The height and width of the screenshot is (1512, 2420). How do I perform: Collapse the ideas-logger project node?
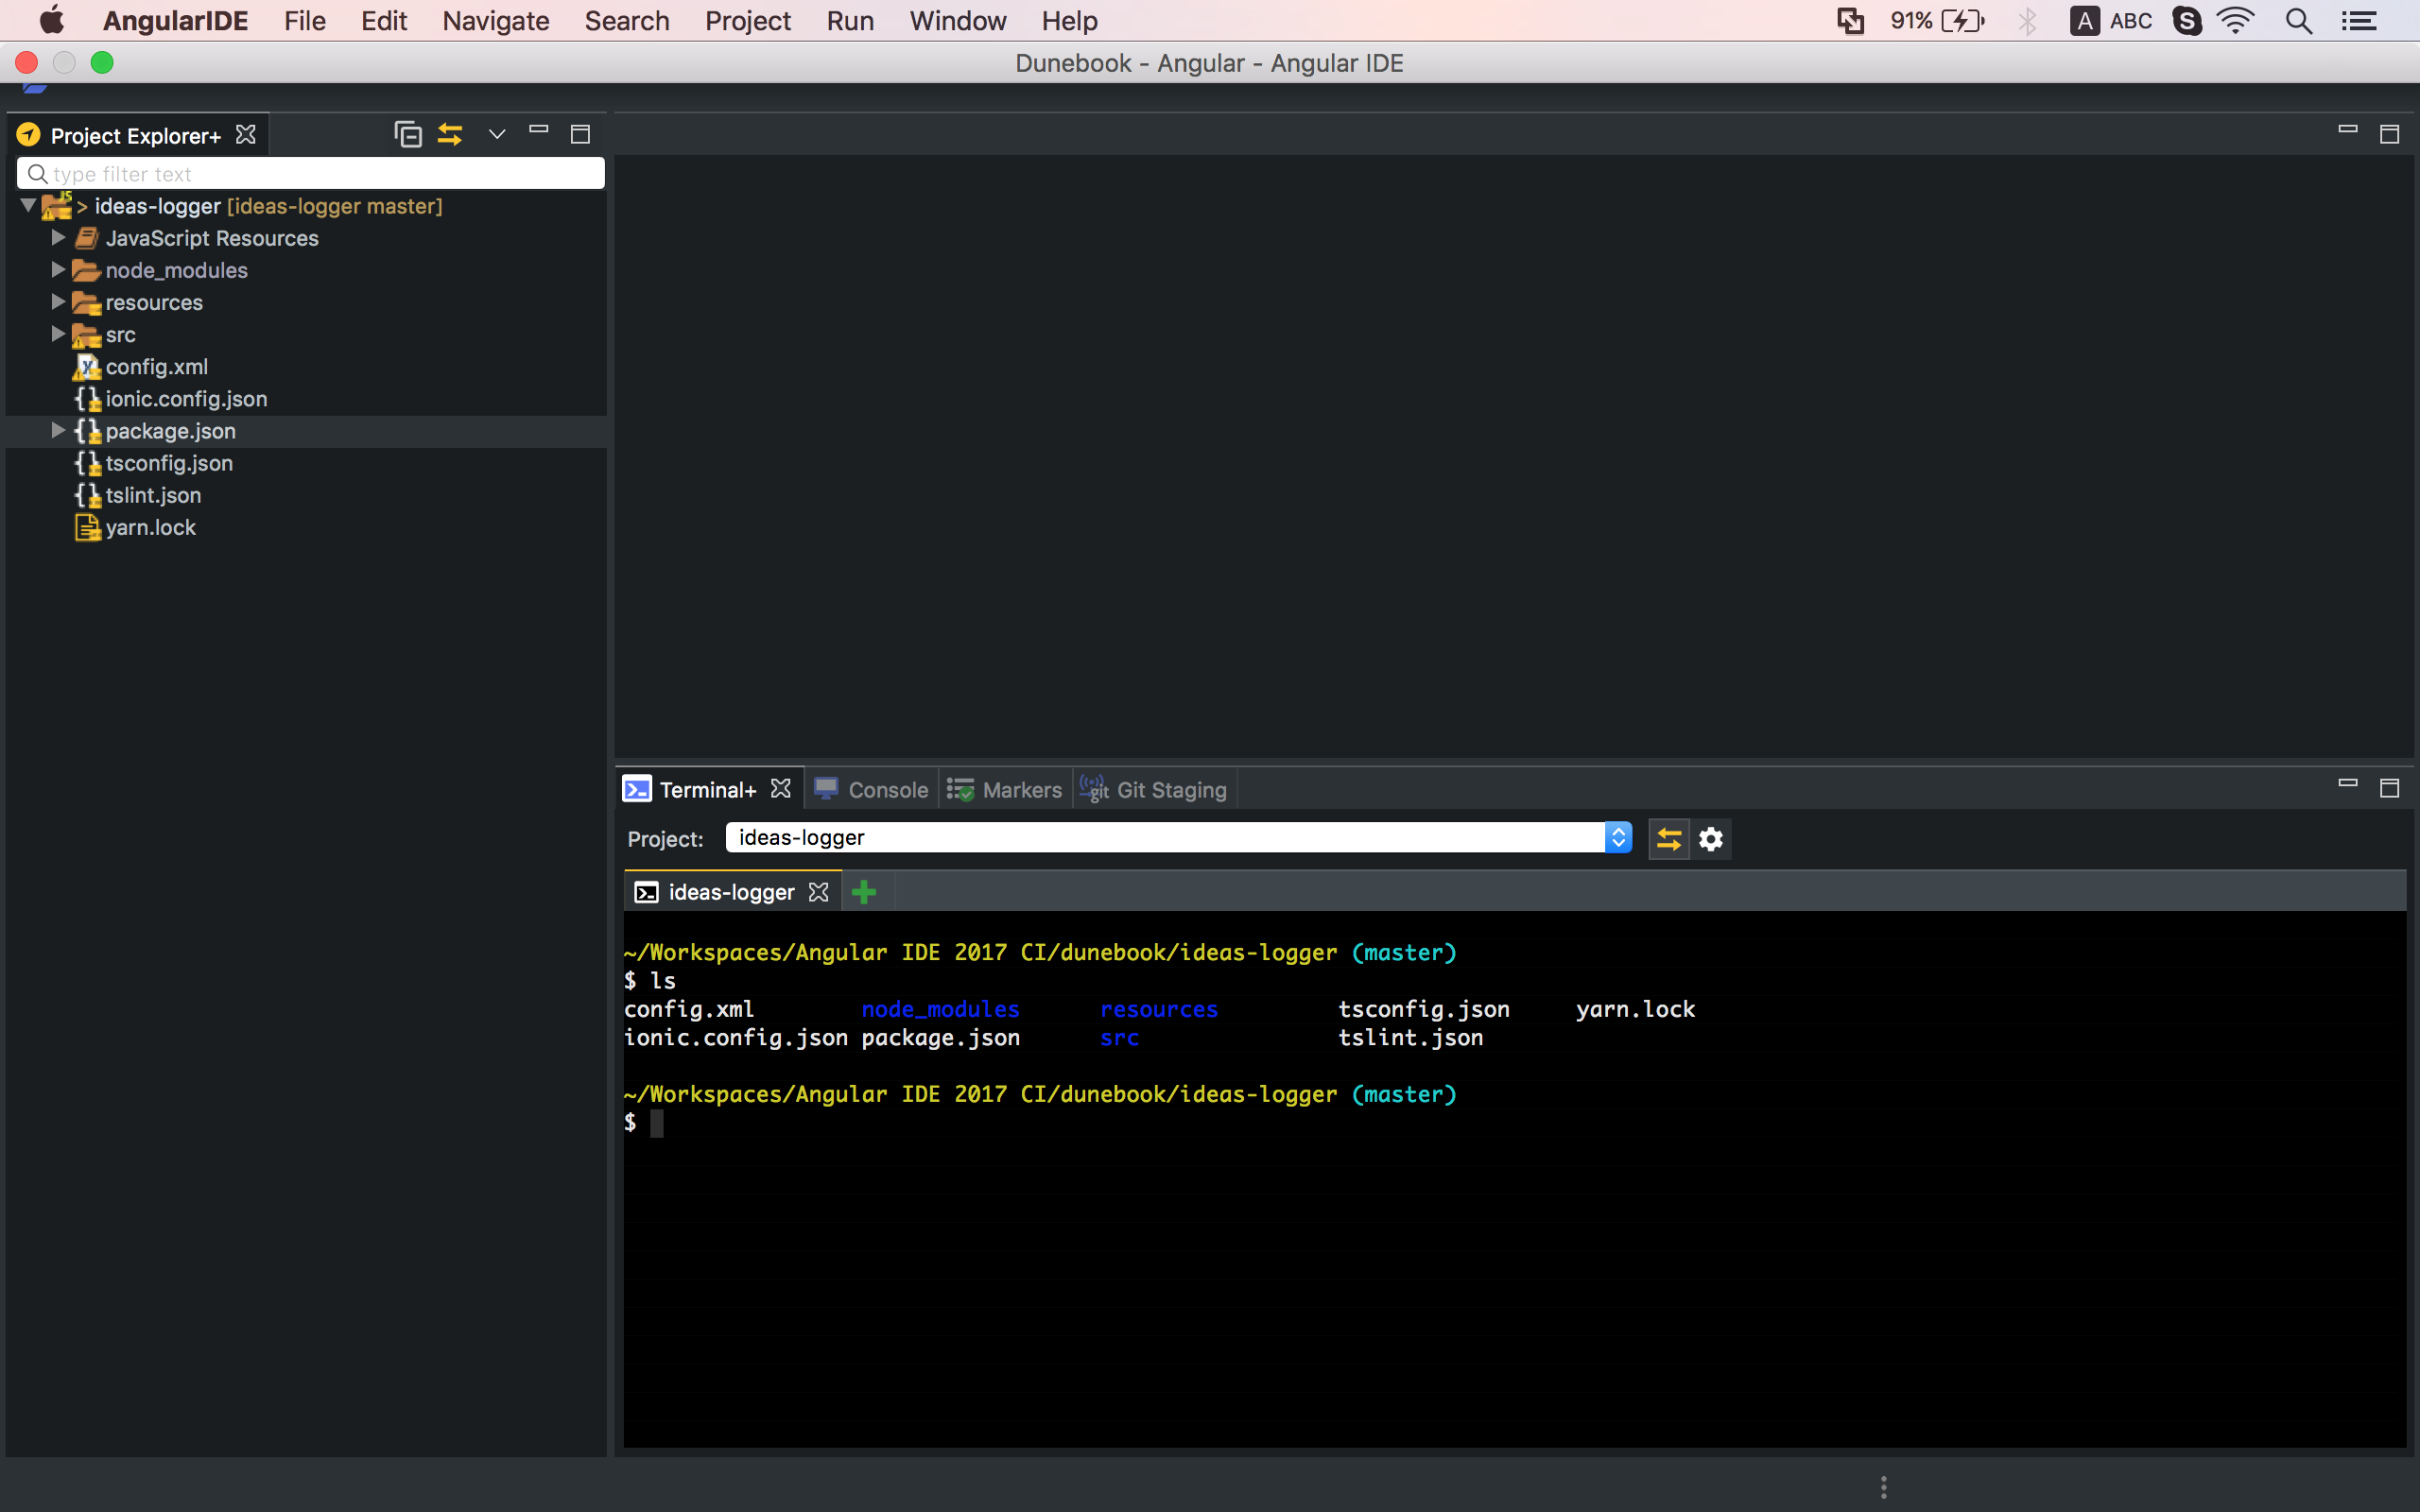28,206
